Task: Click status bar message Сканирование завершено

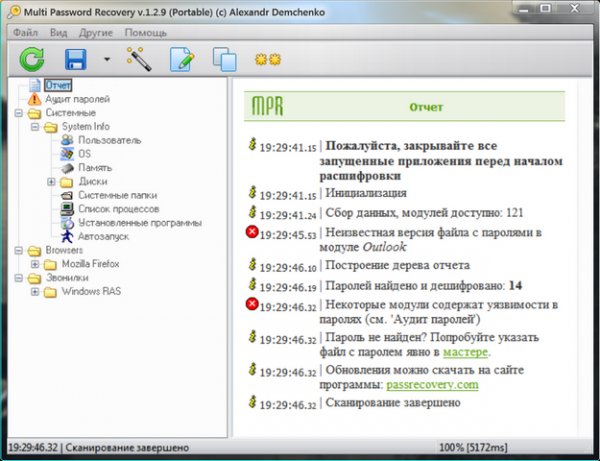Action: [x=127, y=448]
